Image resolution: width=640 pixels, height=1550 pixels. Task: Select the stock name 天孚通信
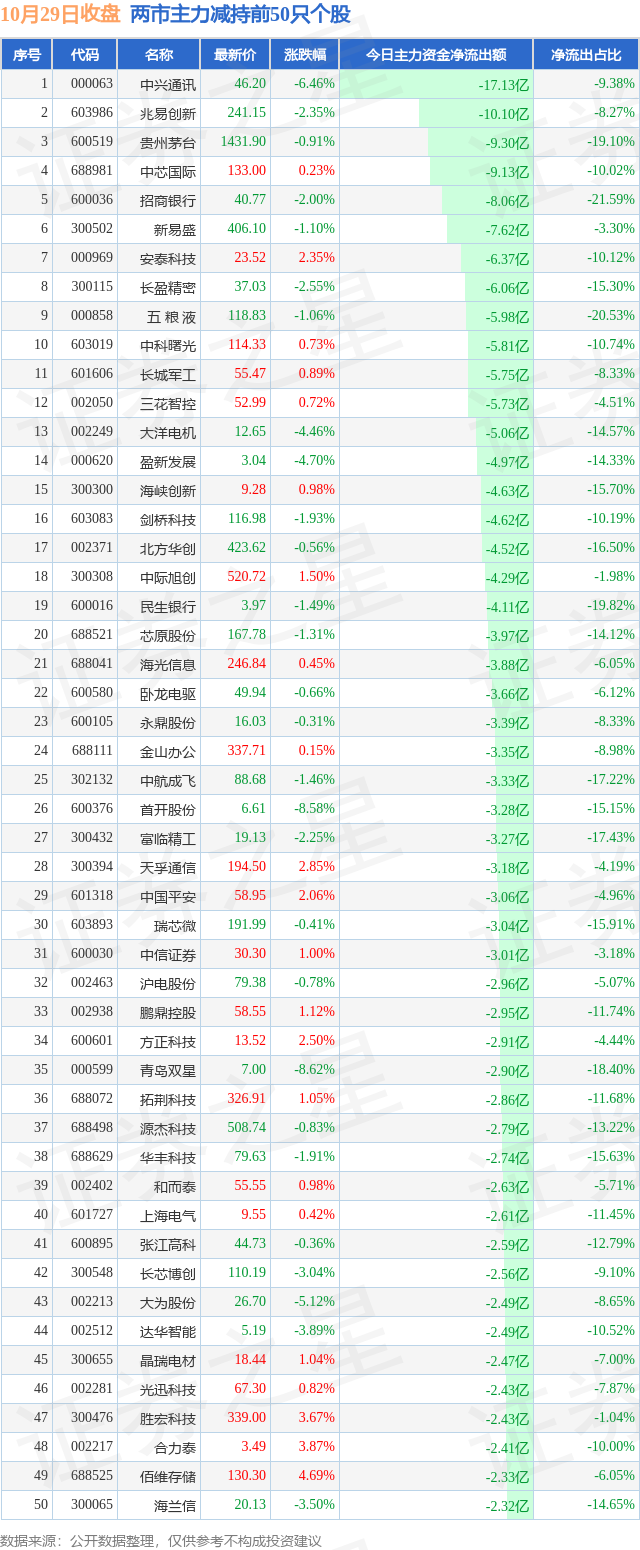click(x=168, y=867)
